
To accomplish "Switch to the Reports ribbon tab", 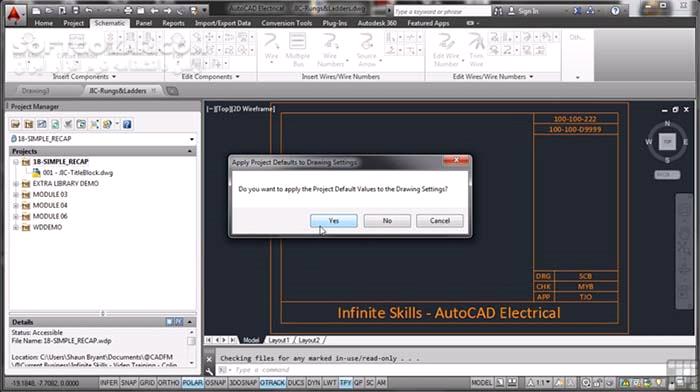I will click(173, 23).
